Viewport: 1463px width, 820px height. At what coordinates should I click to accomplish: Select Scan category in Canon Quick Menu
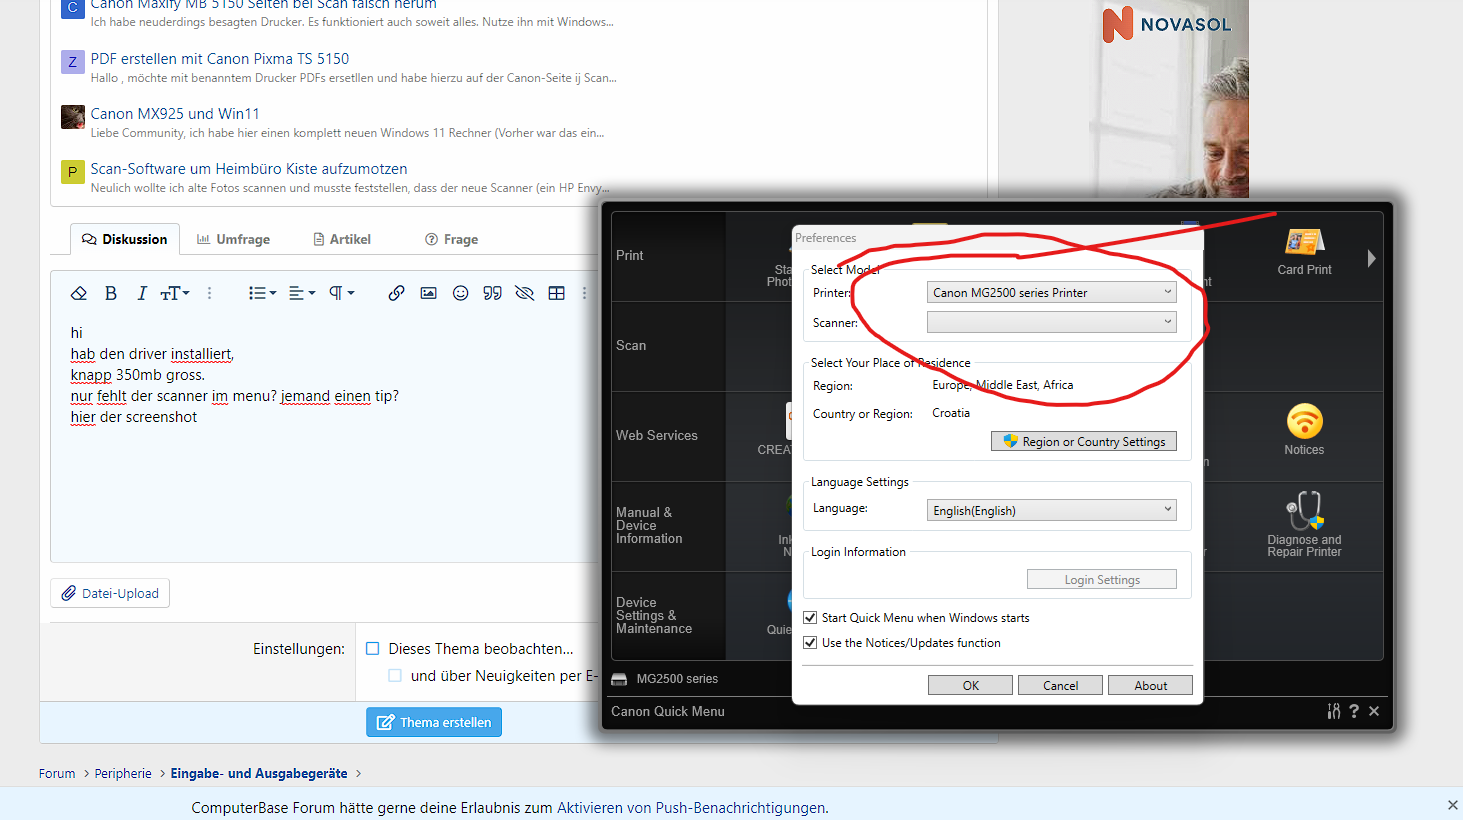[668, 346]
